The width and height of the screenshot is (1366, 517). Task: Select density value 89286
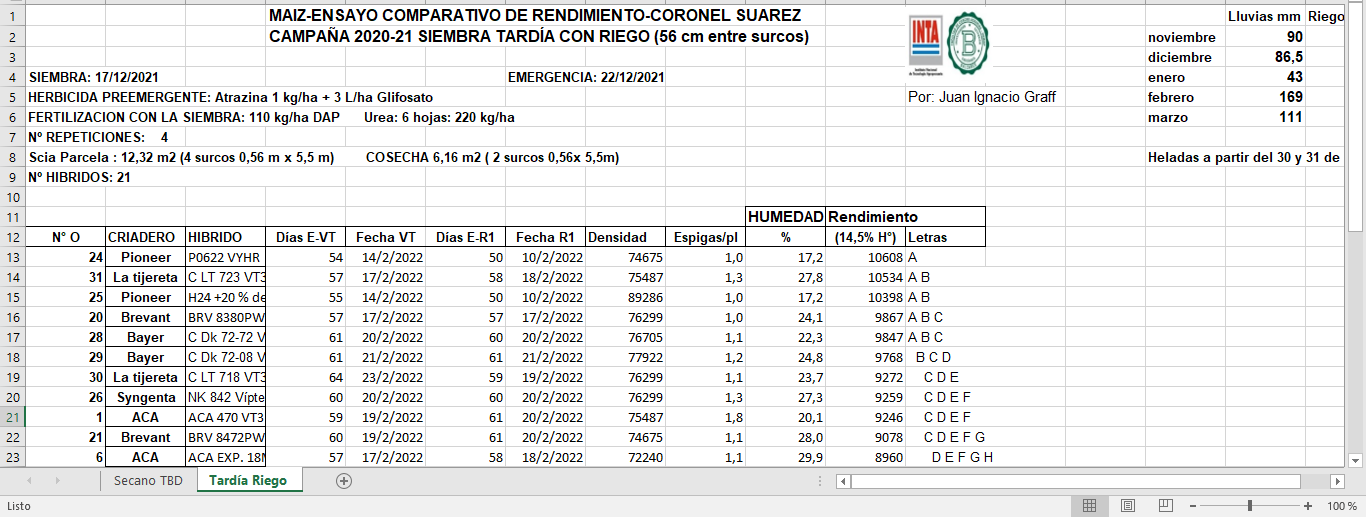626,297
